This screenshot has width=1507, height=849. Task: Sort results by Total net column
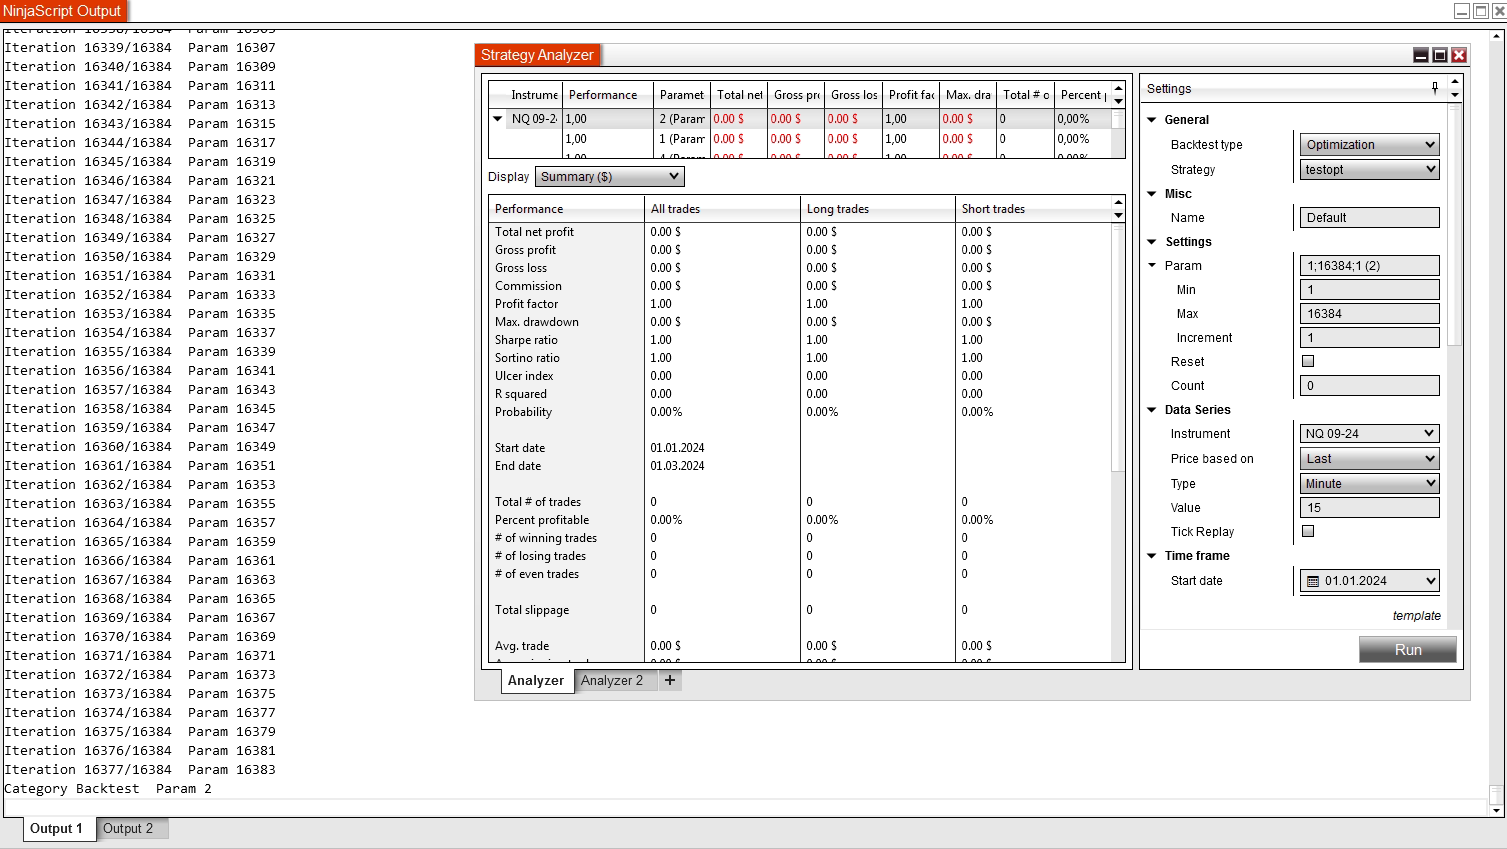click(739, 95)
